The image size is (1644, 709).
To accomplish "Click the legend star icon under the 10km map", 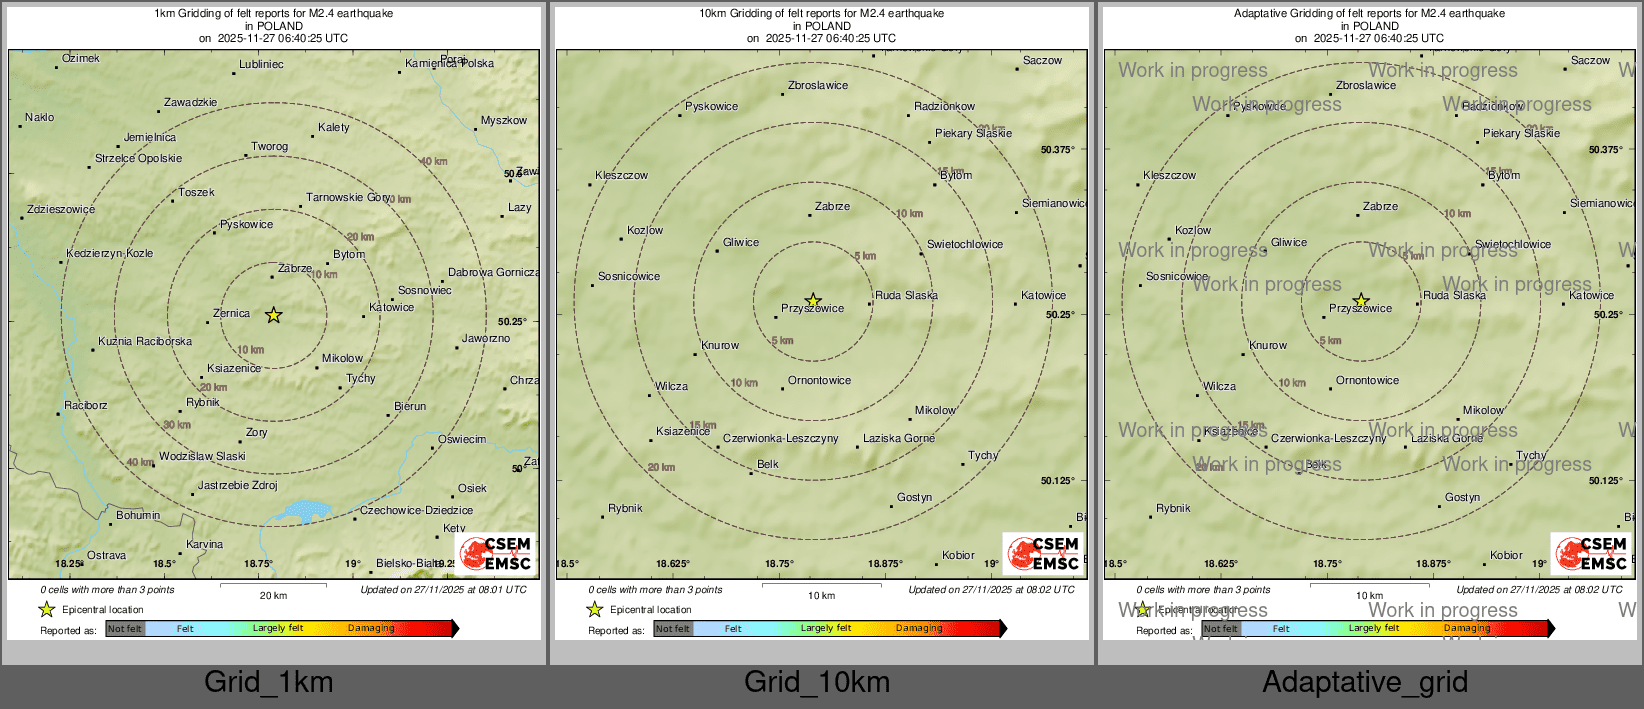I will click(x=595, y=609).
